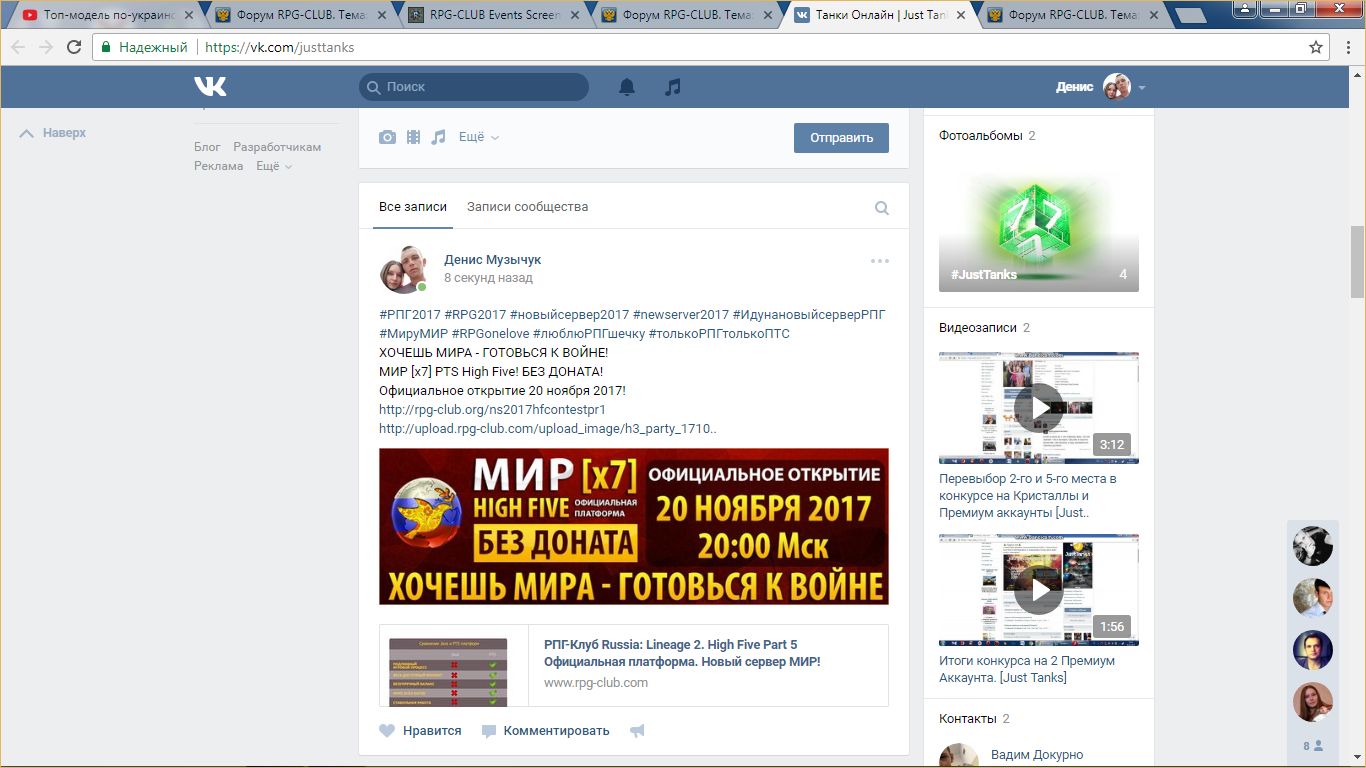1366x768 pixels.
Task: Click the VK logo home icon
Action: point(210,87)
